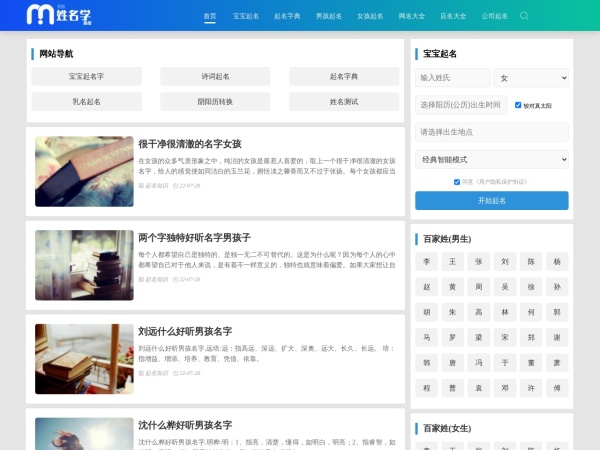Select surname 张 in 百家姓(男生)
This screenshot has height=450, width=600.
click(479, 262)
